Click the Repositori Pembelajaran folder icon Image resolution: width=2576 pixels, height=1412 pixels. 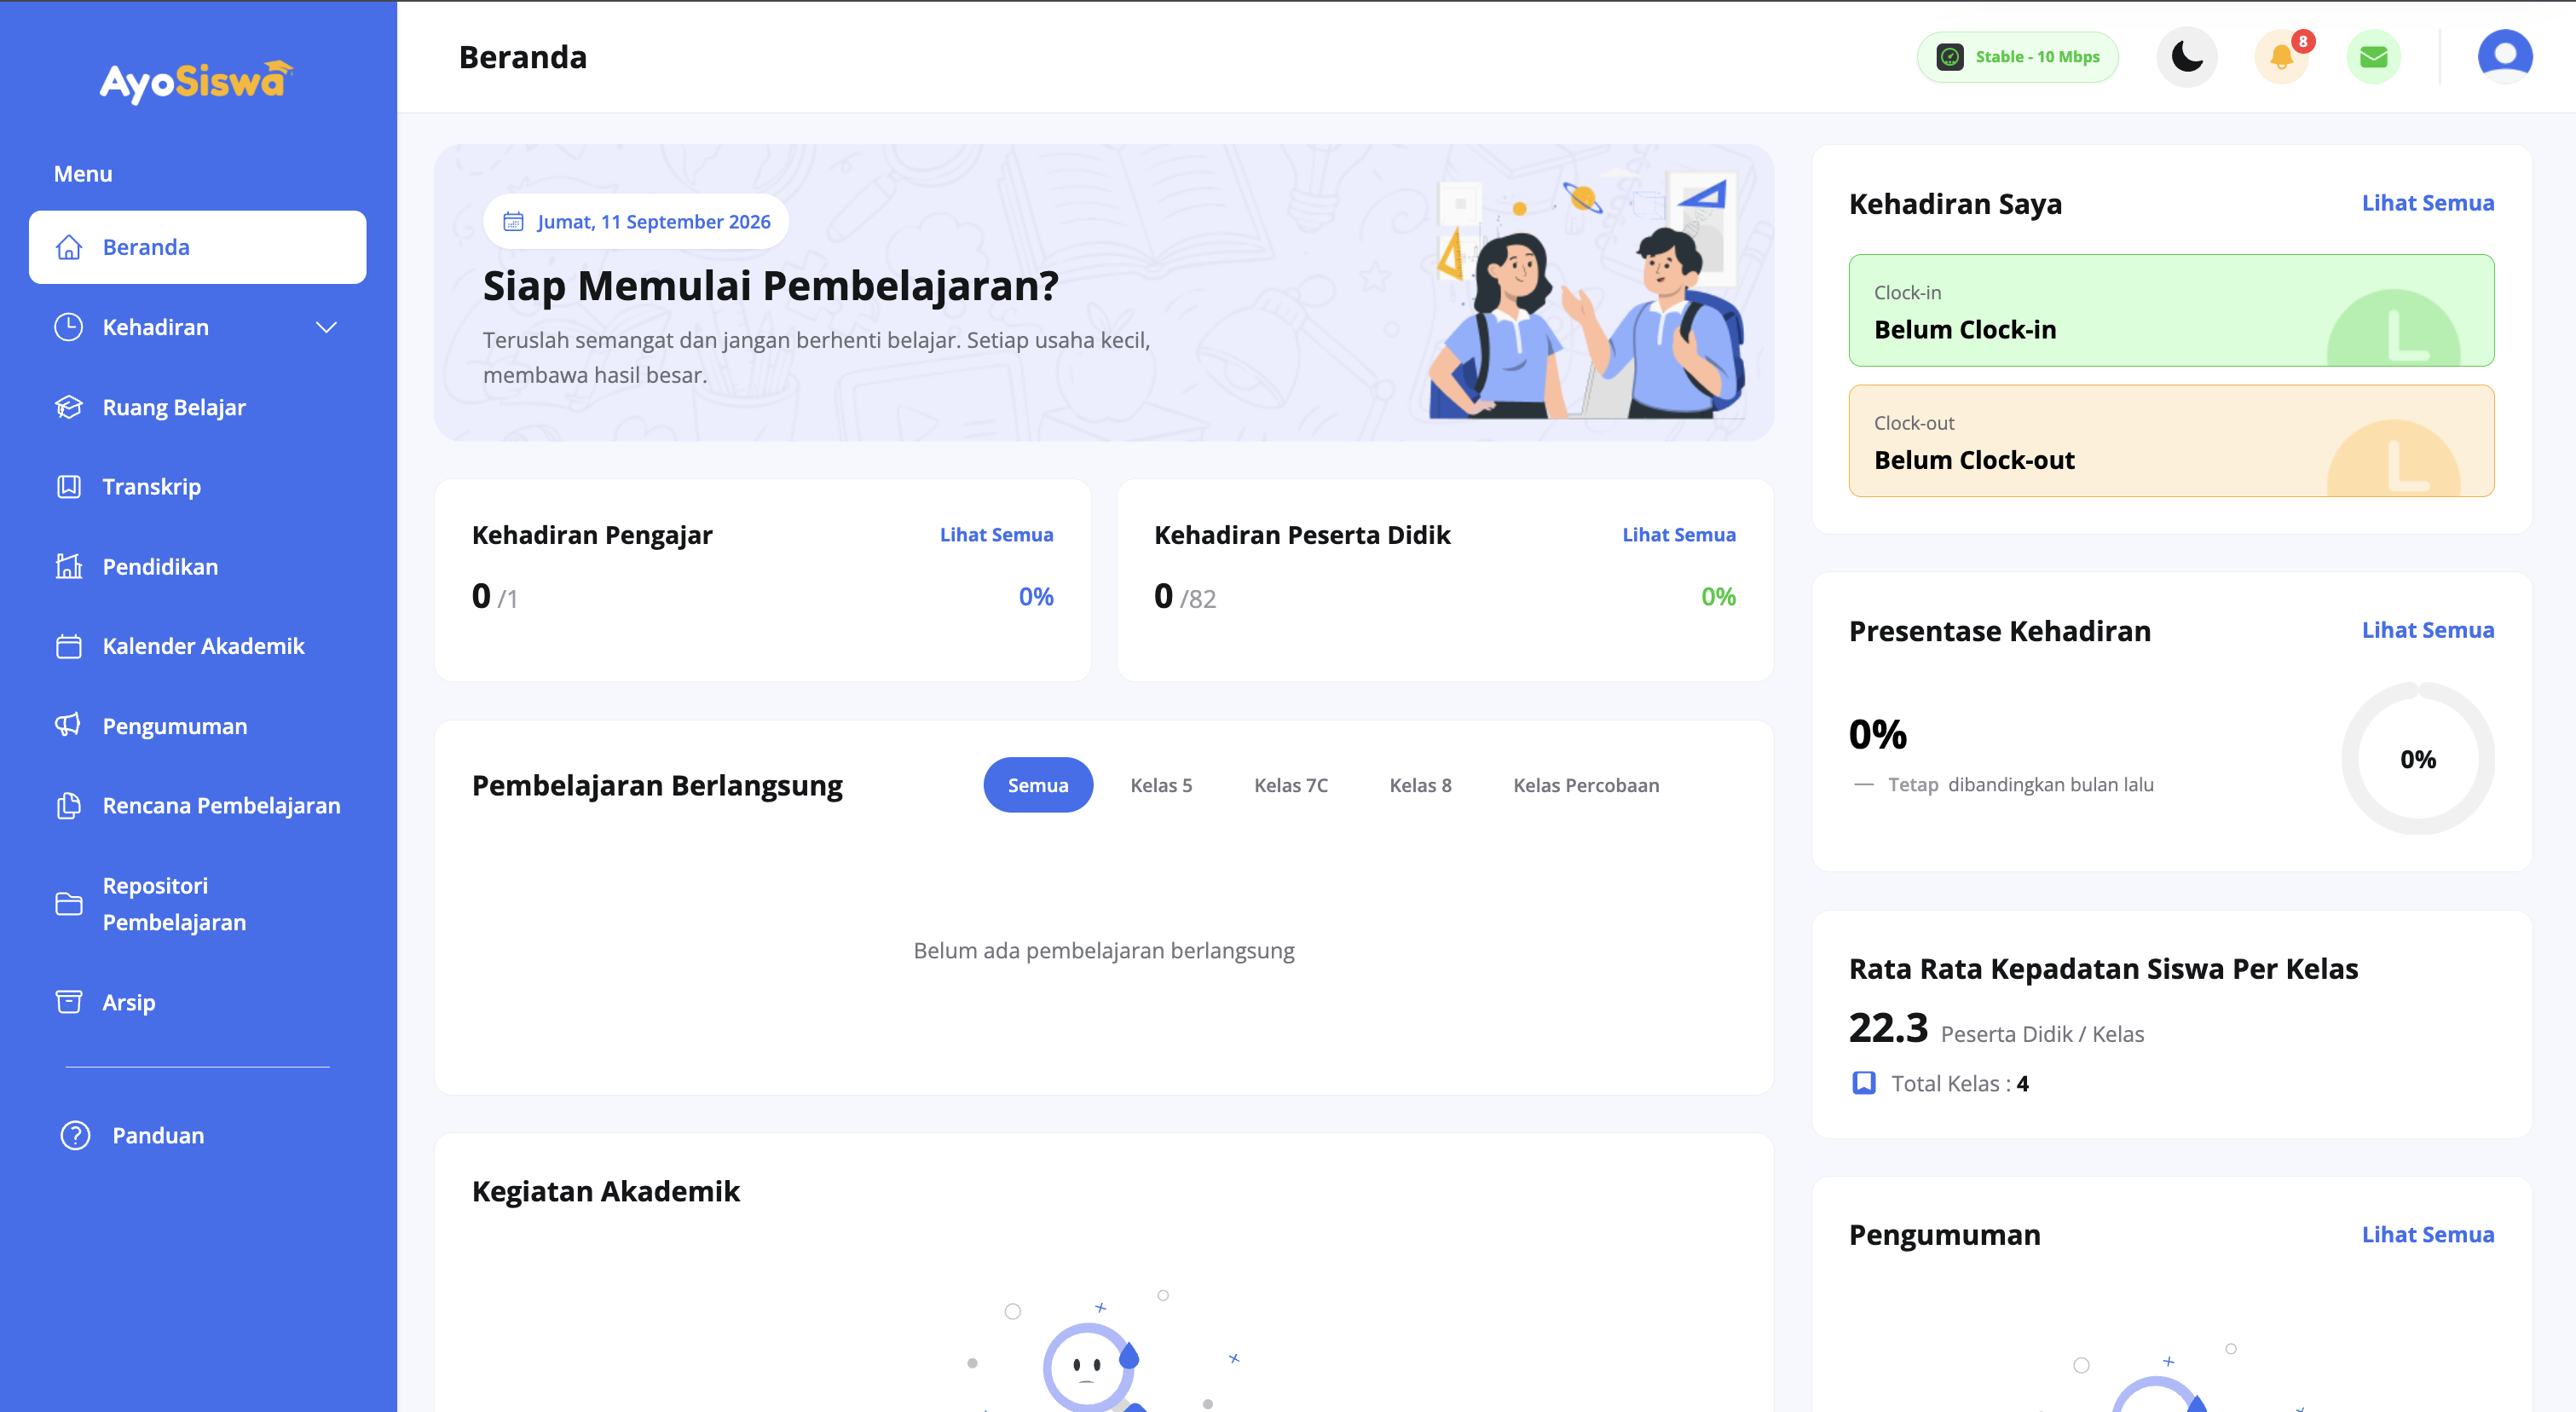[69, 904]
